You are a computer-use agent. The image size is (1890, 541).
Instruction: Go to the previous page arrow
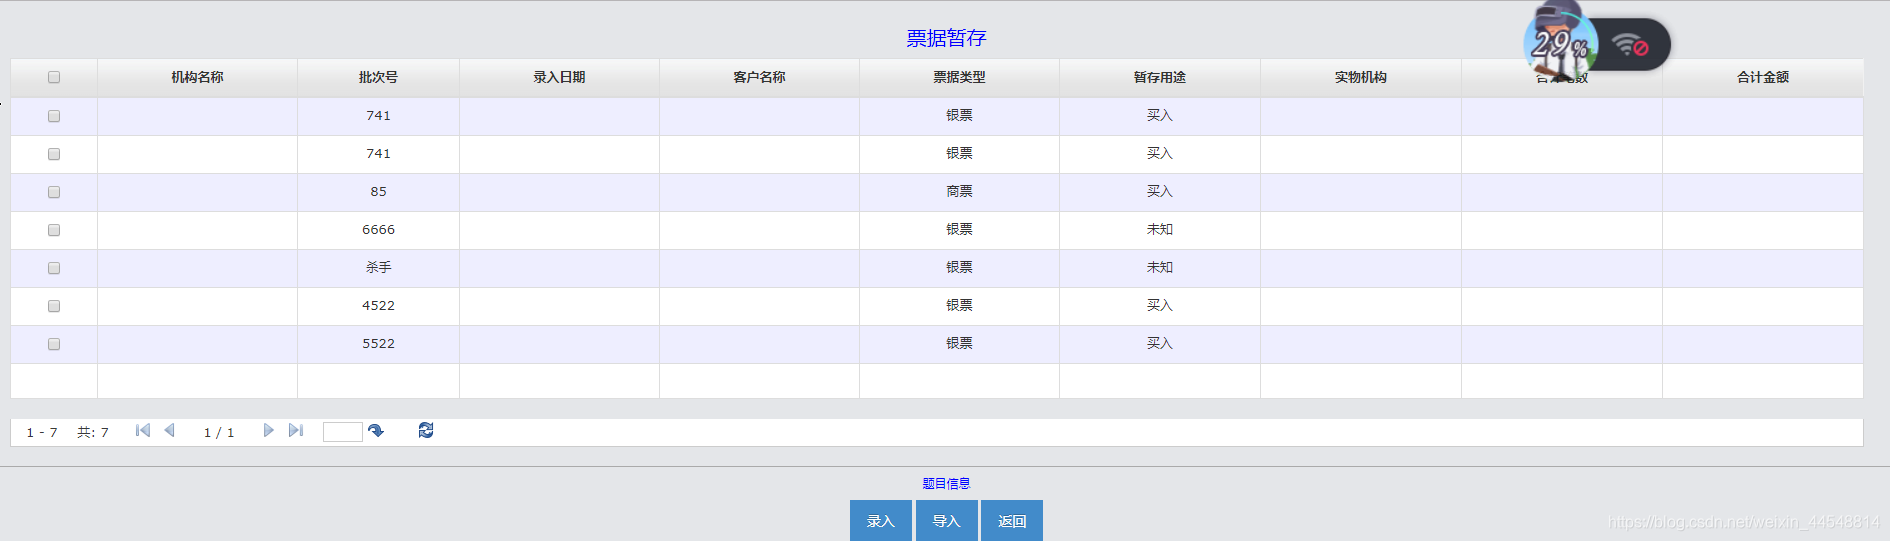click(169, 430)
